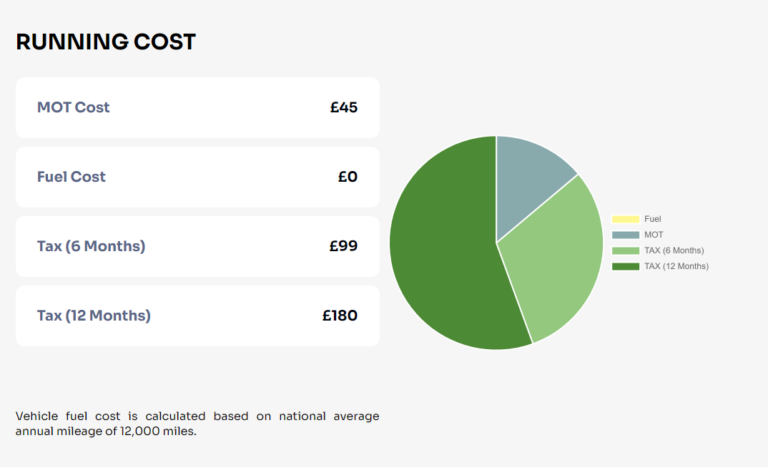
Task: Click the Tax (6 Months) label
Action: coord(92,246)
